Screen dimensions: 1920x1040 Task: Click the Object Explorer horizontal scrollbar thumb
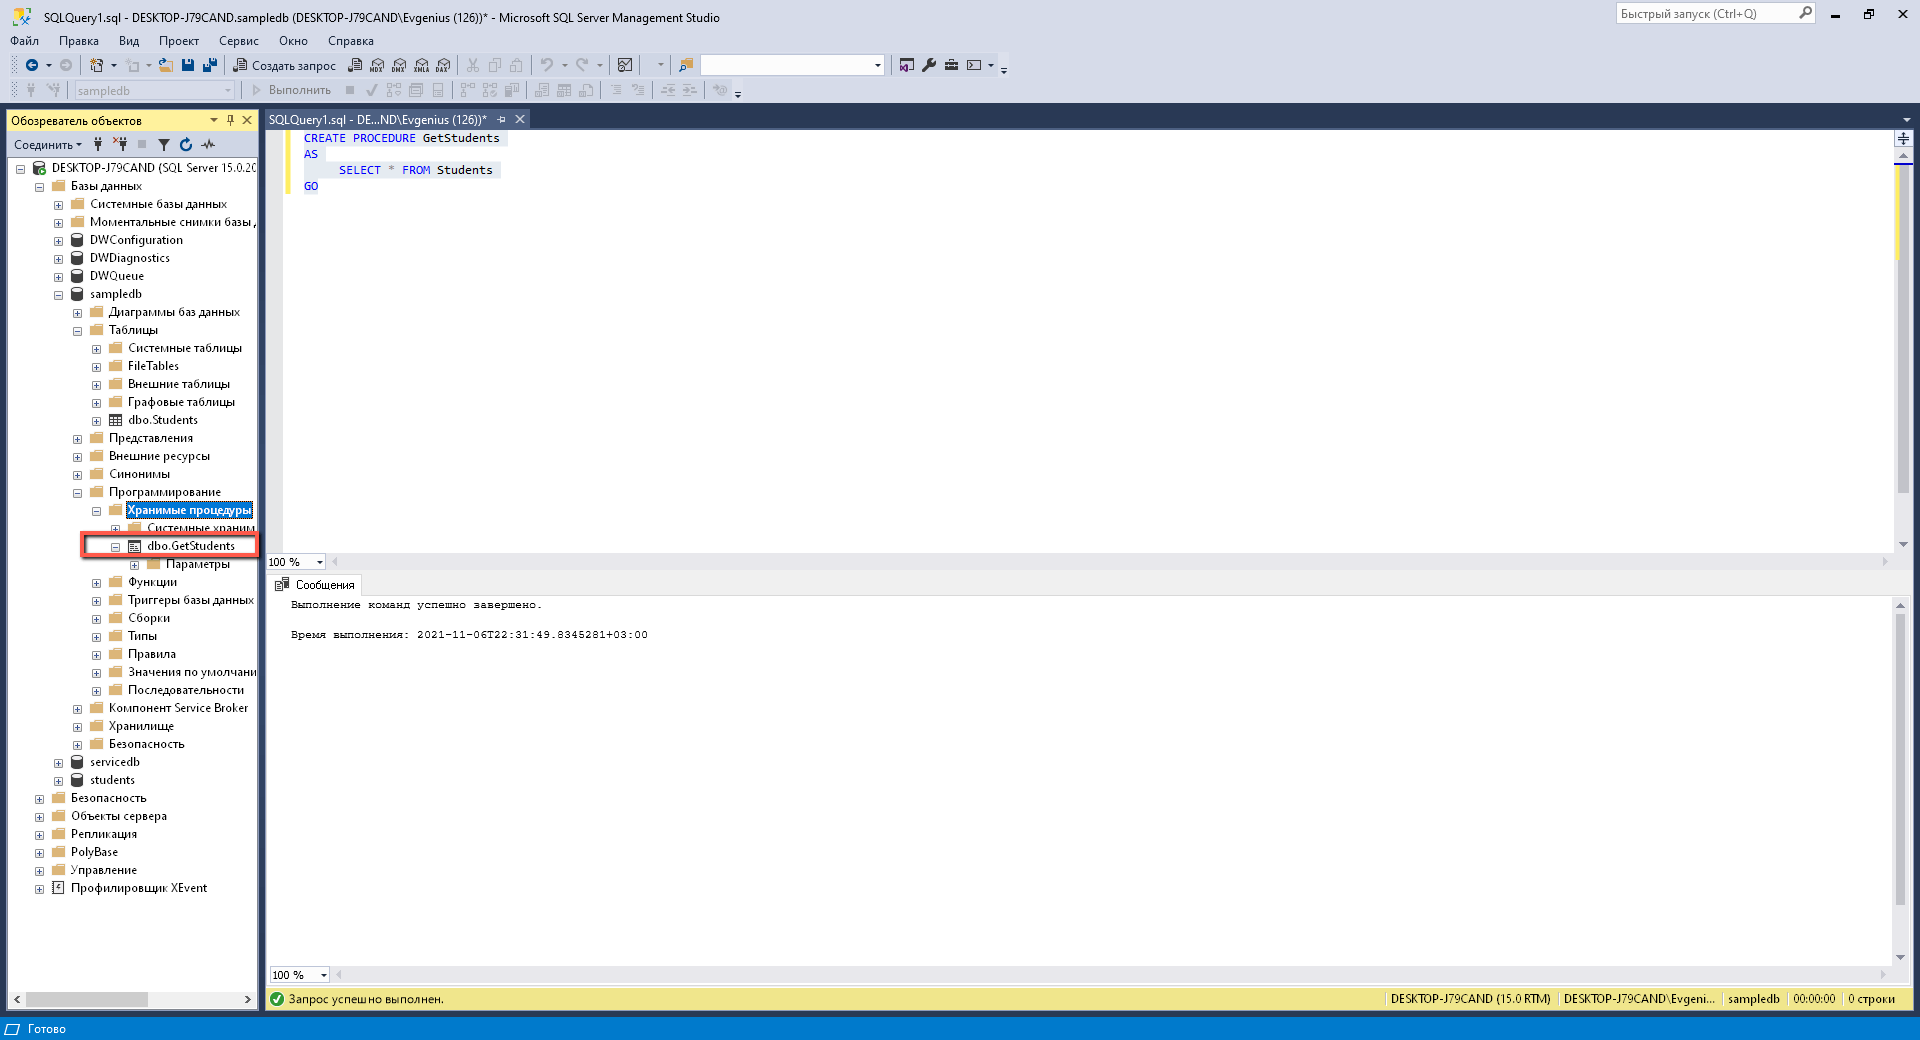click(87, 999)
